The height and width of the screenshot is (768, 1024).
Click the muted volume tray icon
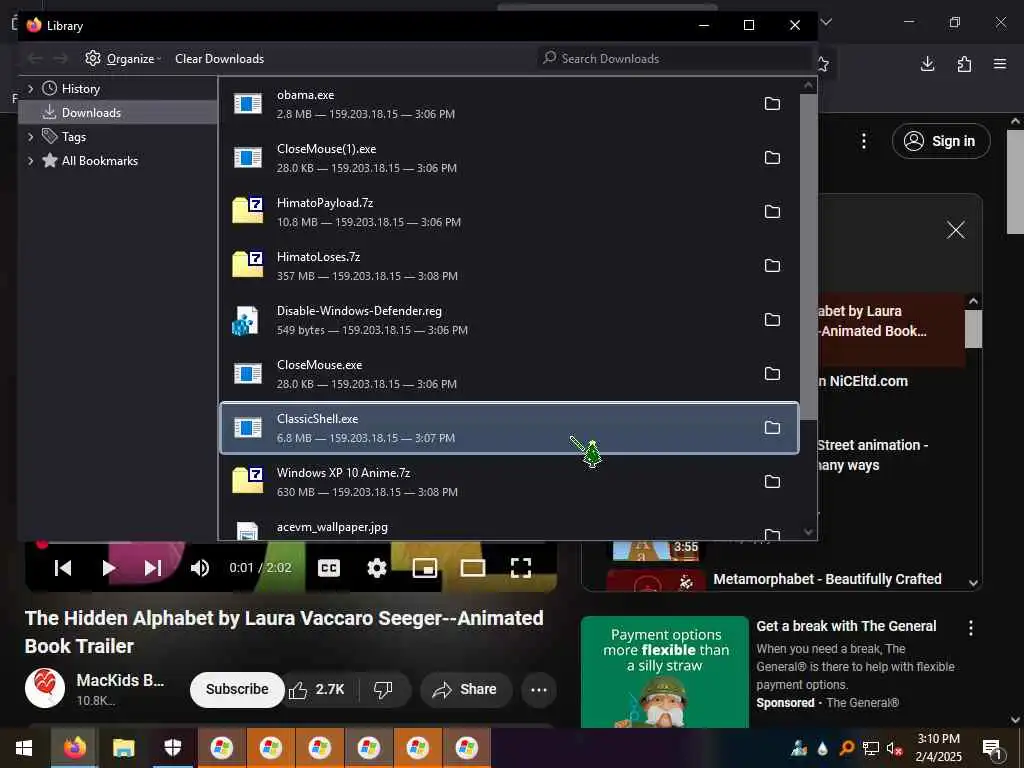tap(894, 749)
